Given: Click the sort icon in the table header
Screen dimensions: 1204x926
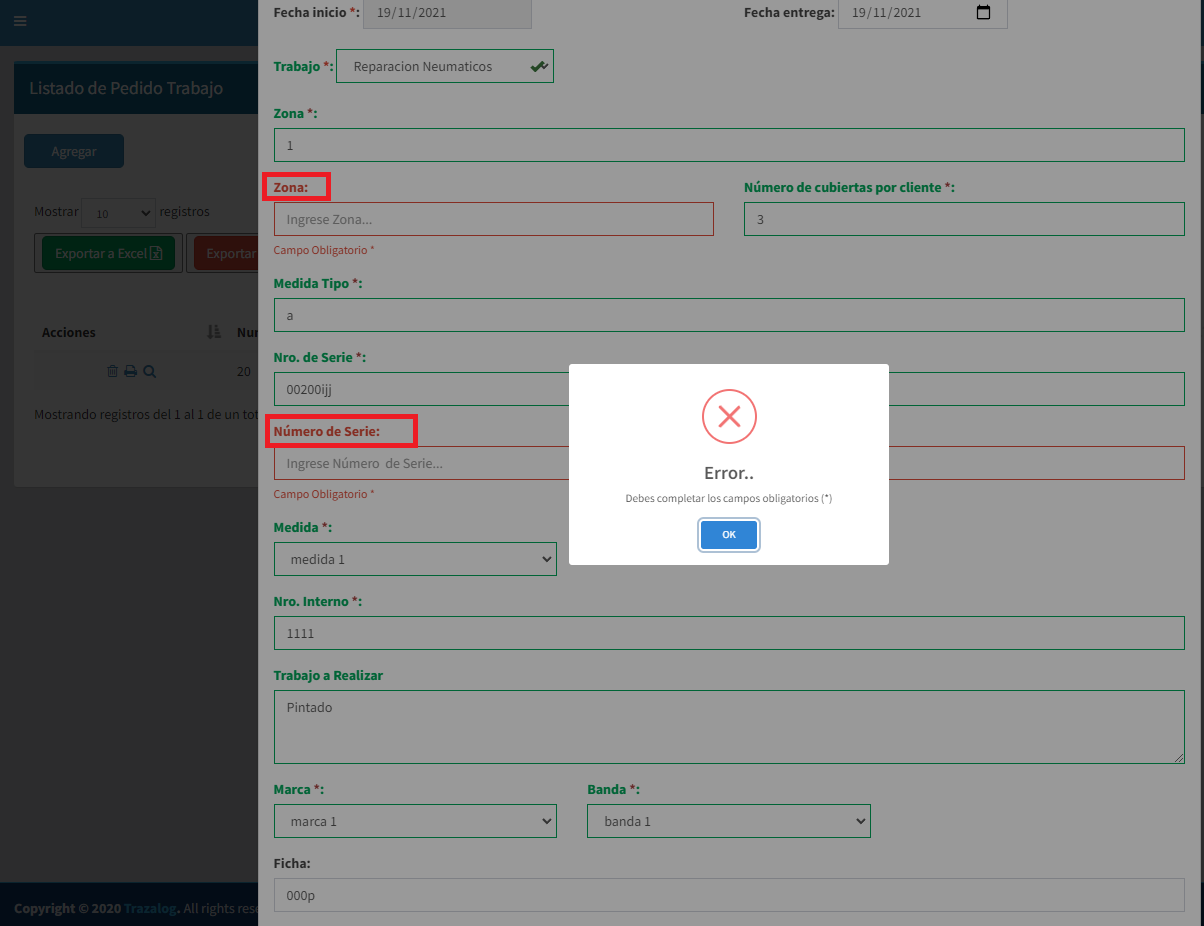Looking at the screenshot, I should click(214, 331).
